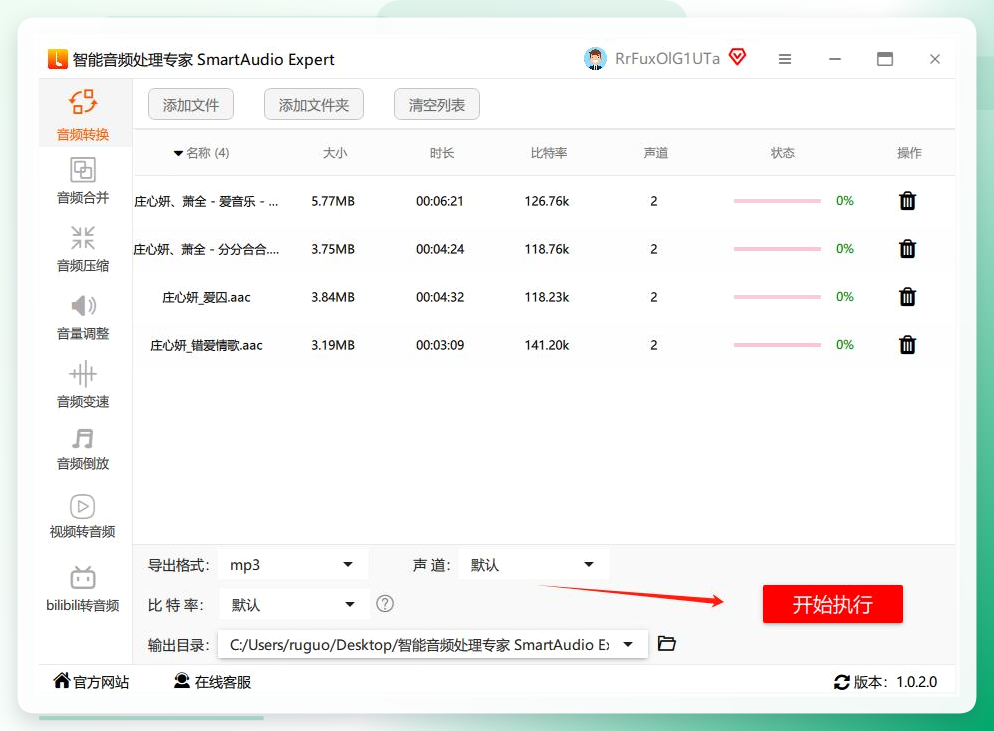Delete the 庄心妍_爱囚.aac file row
The width and height of the screenshot is (994, 731).
(907, 297)
